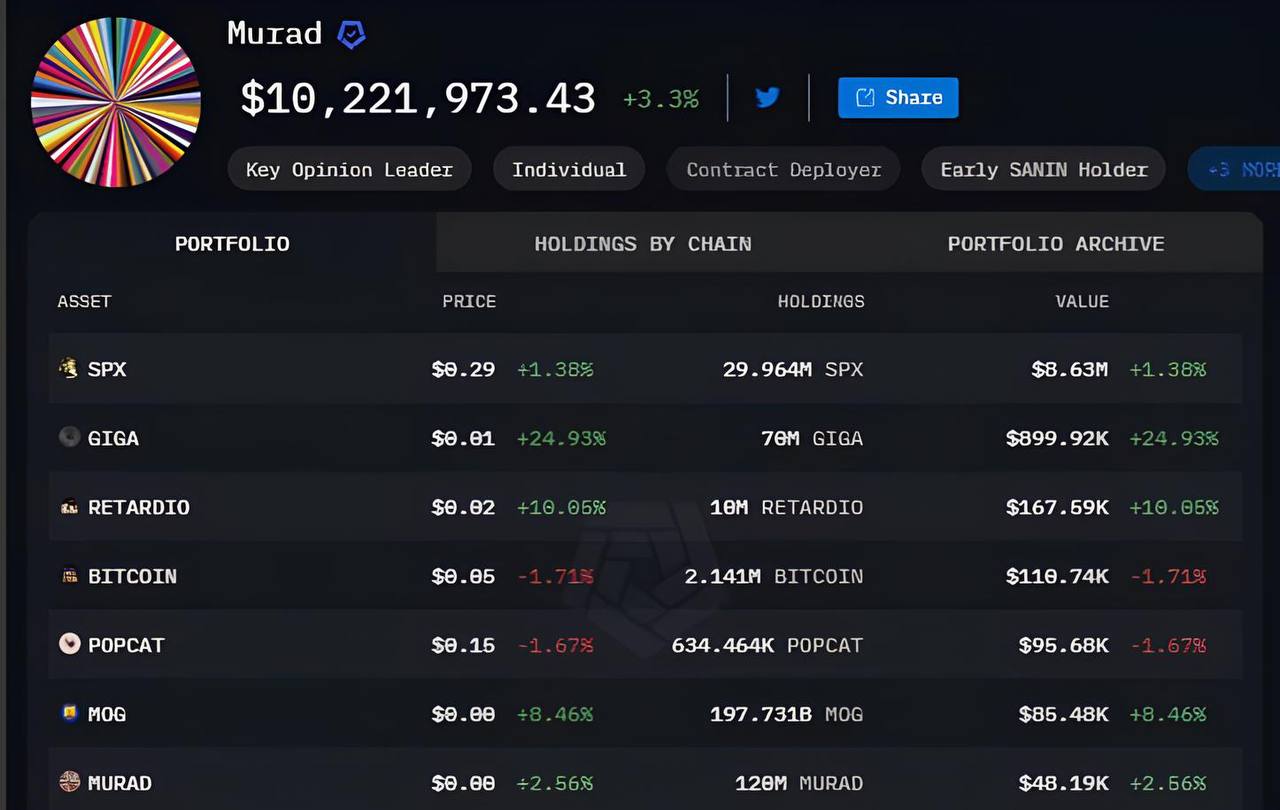Sort by the PRICE column header

(469, 301)
